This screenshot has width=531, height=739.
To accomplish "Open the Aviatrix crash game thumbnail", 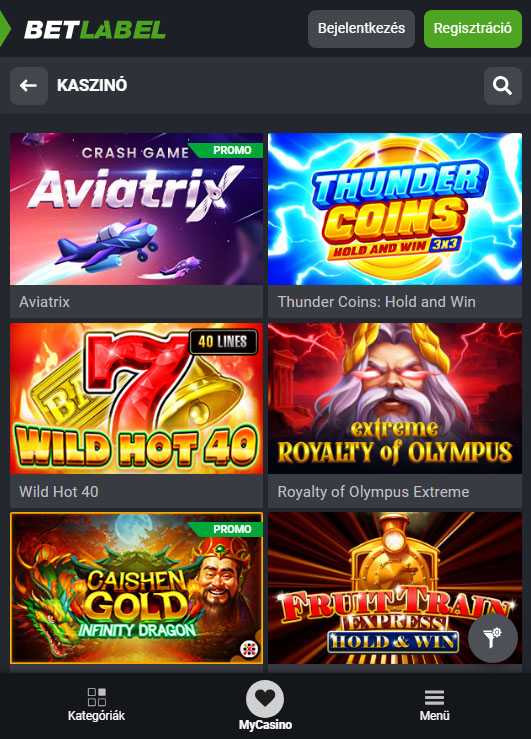I will 137,209.
